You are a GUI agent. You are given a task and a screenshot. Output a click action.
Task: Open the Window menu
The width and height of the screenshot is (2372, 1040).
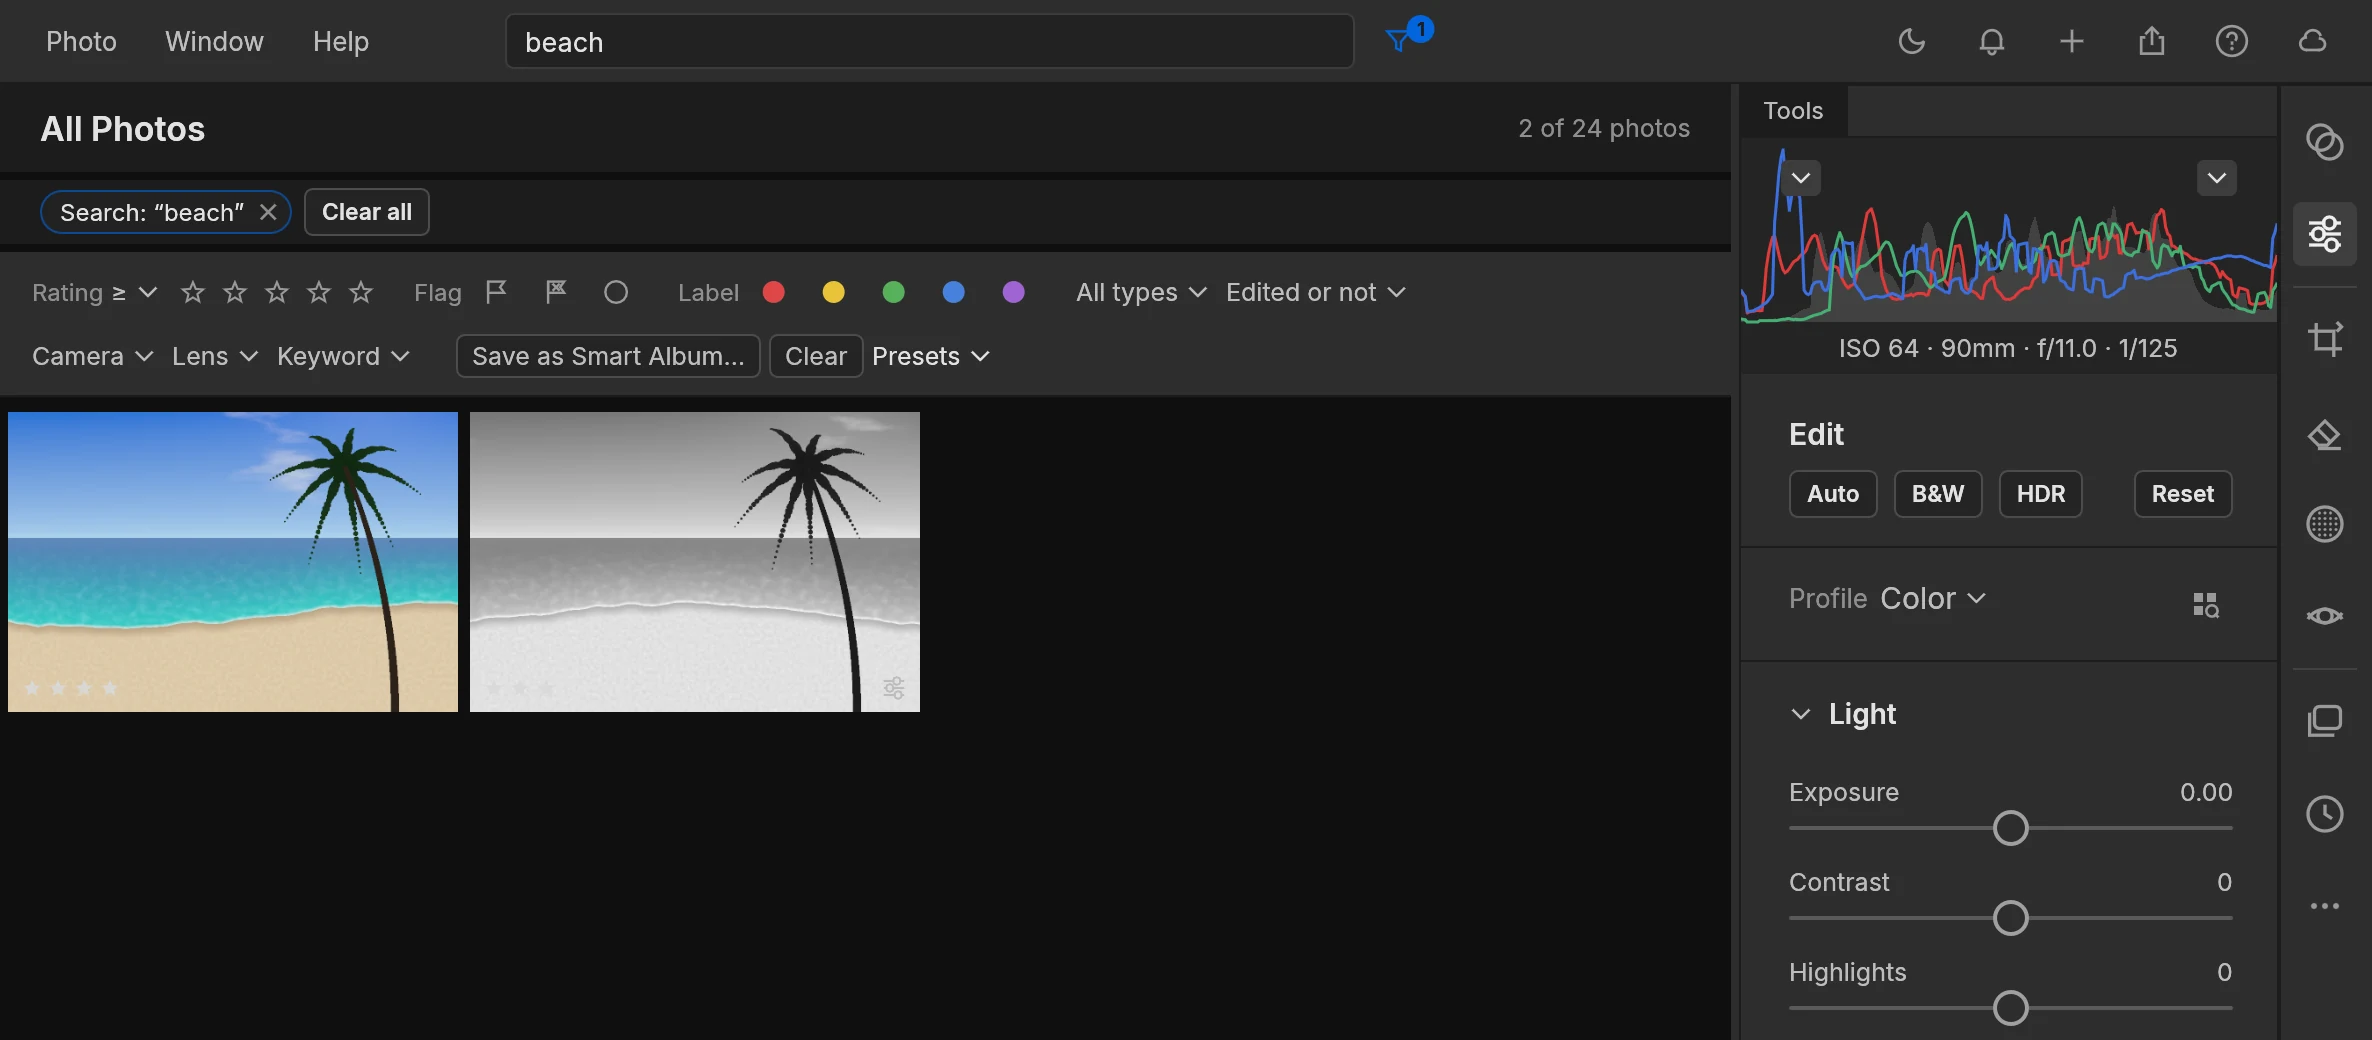(x=214, y=42)
